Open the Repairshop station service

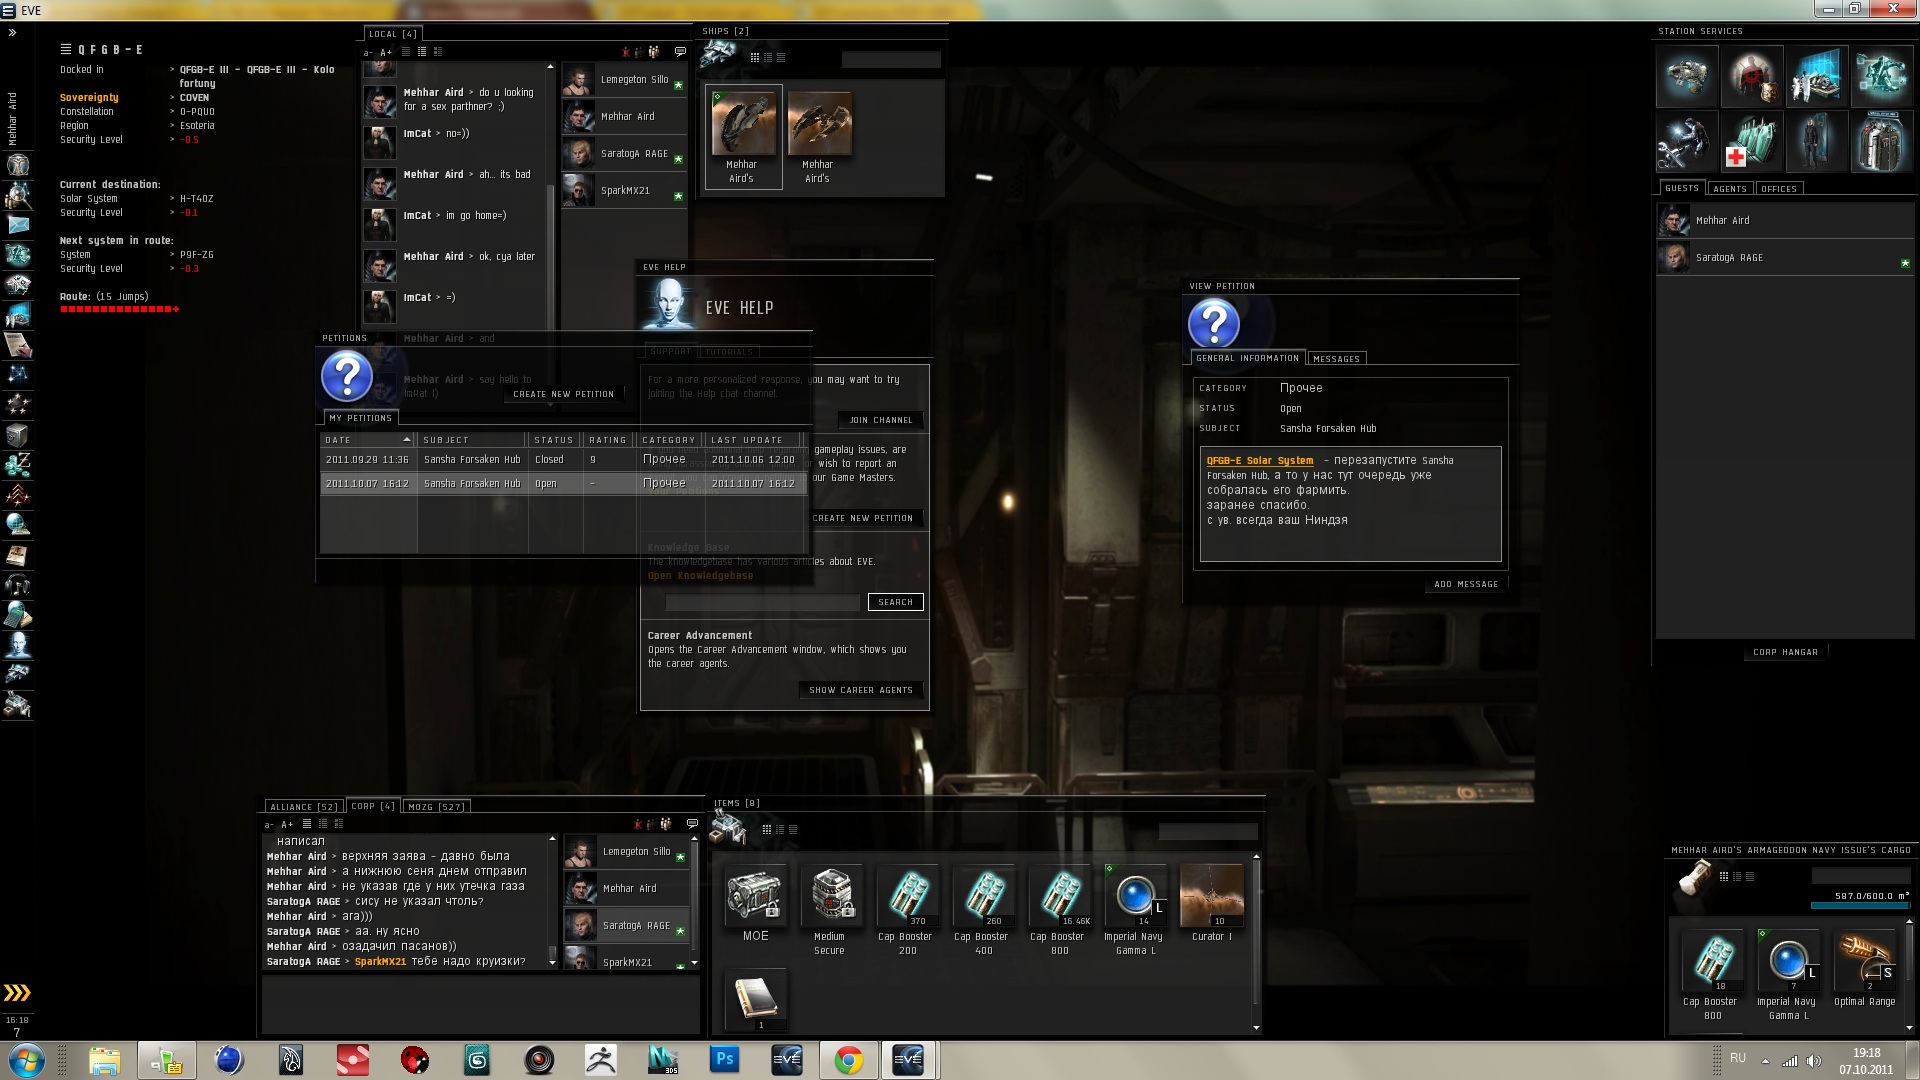(x=1686, y=143)
